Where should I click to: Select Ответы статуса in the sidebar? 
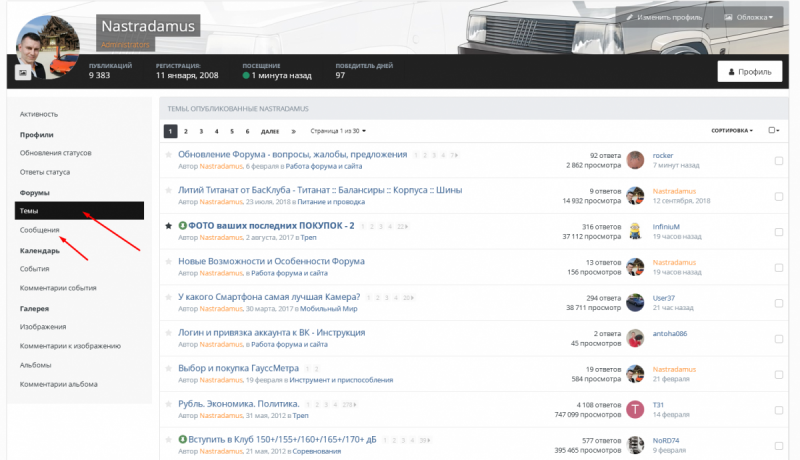pos(45,172)
